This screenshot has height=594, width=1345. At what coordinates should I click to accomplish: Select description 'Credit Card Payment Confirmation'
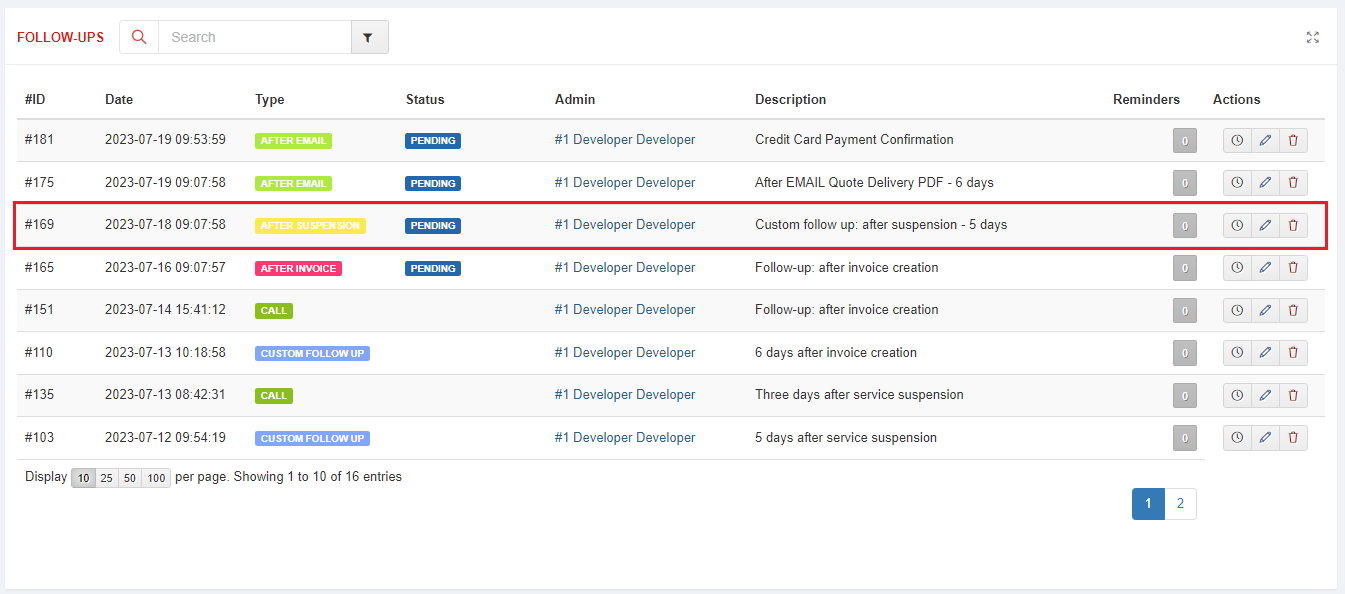(x=854, y=140)
